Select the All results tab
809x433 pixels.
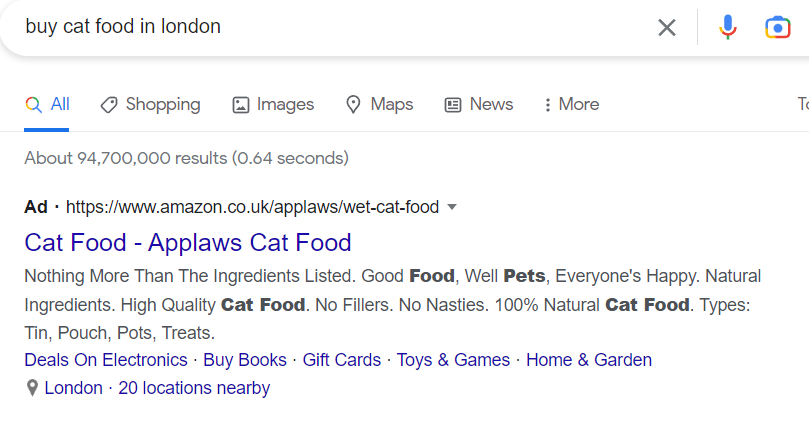click(x=46, y=104)
